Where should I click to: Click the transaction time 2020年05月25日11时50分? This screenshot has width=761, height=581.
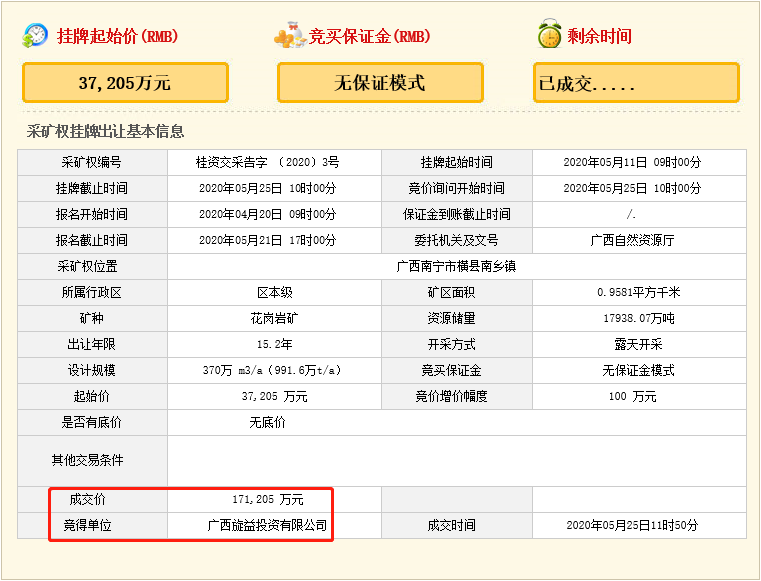click(x=632, y=525)
